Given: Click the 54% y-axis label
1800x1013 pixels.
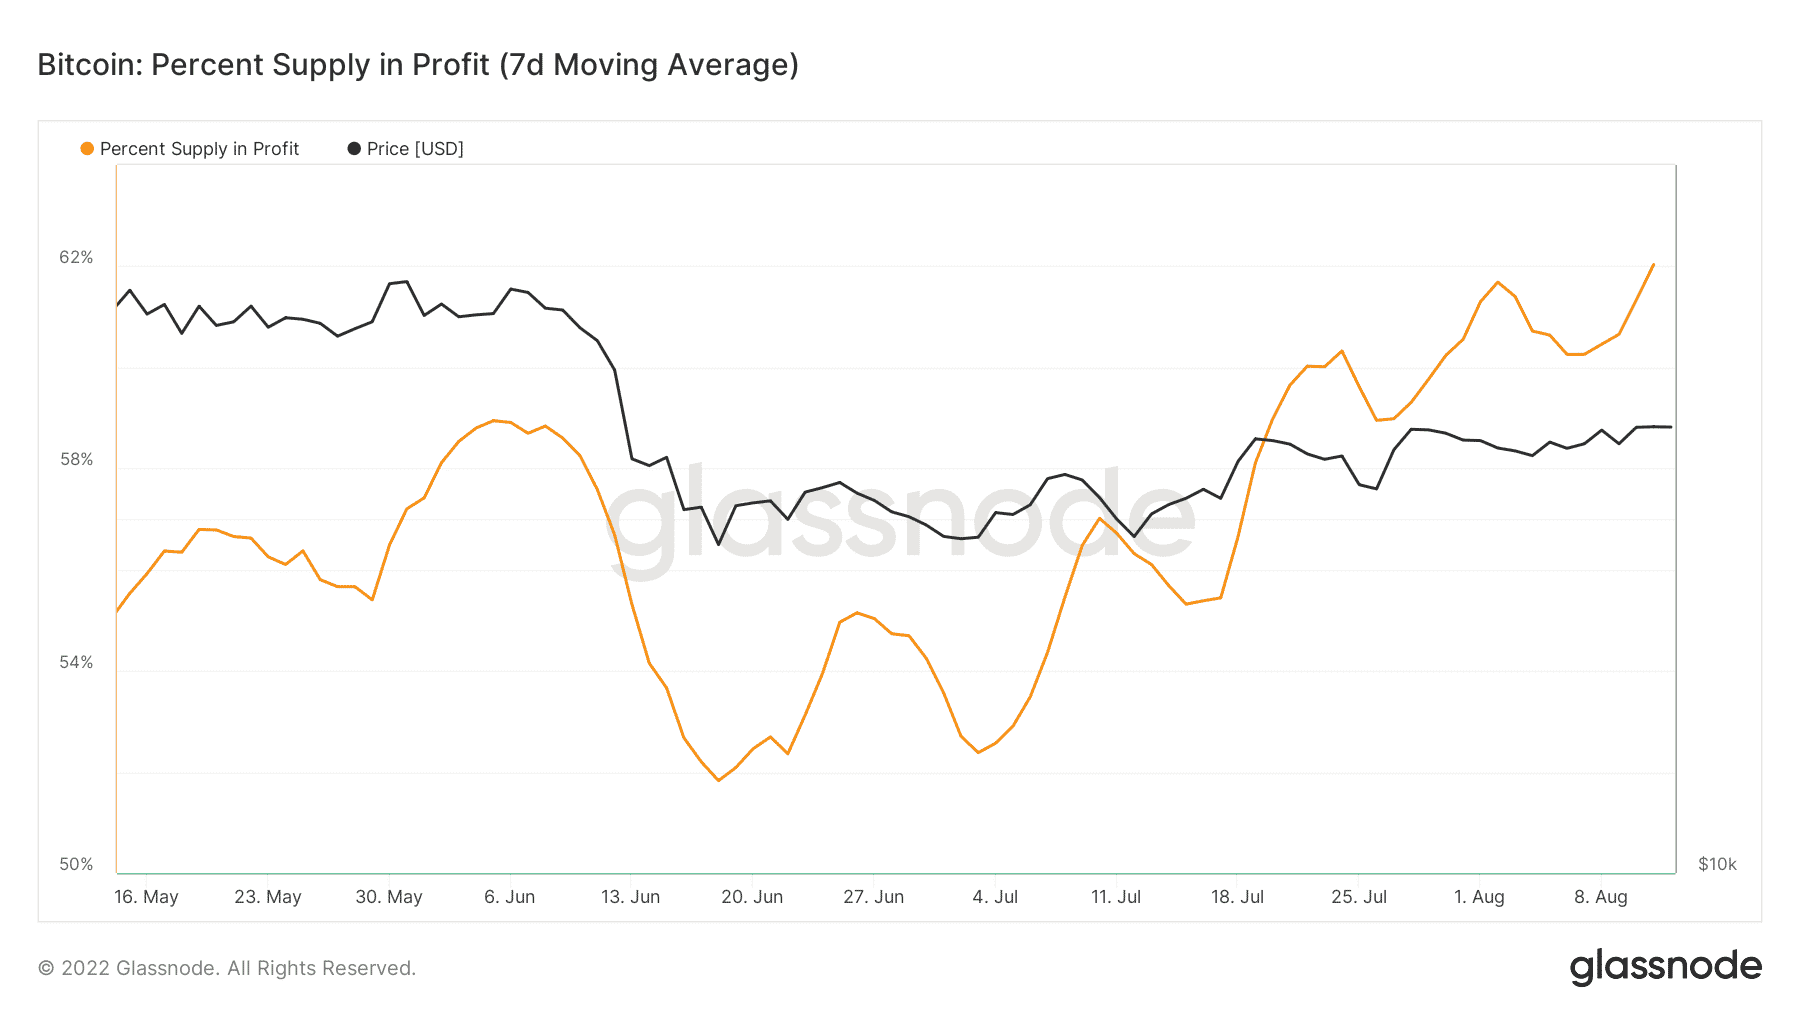Looking at the screenshot, I should tap(76, 663).
